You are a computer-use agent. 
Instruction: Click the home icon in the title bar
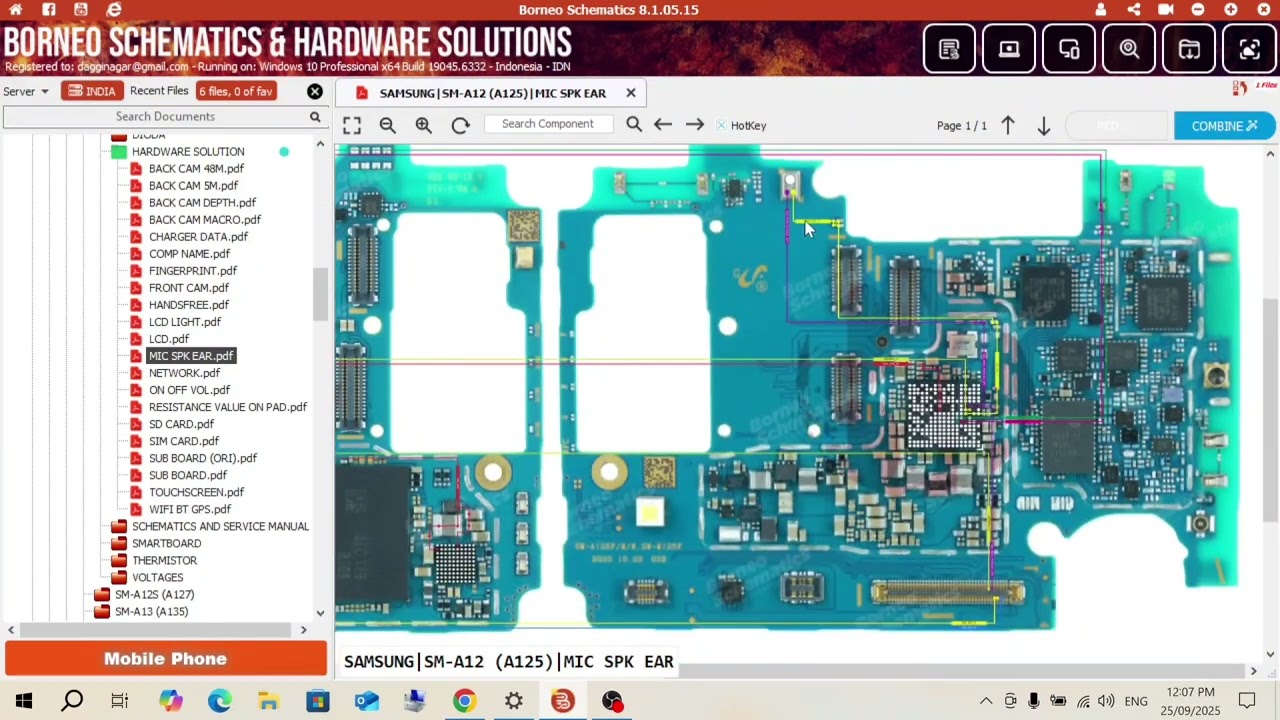pos(16,9)
